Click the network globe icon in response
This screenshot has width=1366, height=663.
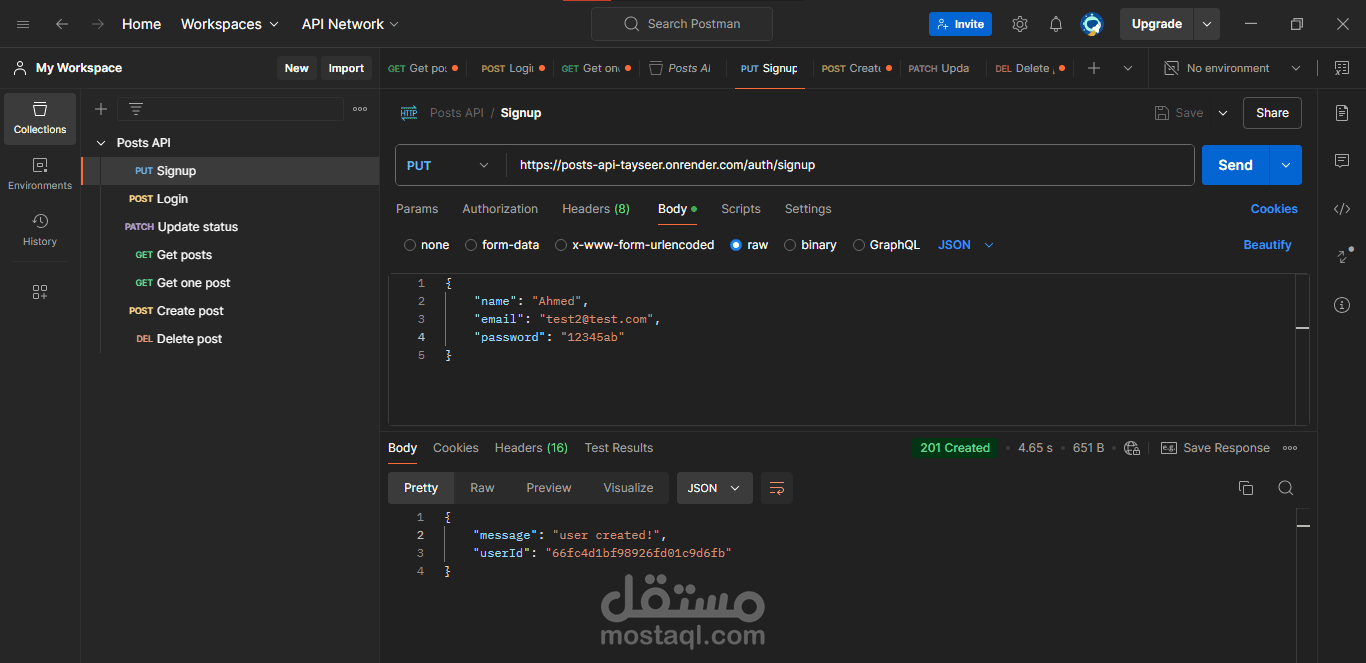[1132, 448]
